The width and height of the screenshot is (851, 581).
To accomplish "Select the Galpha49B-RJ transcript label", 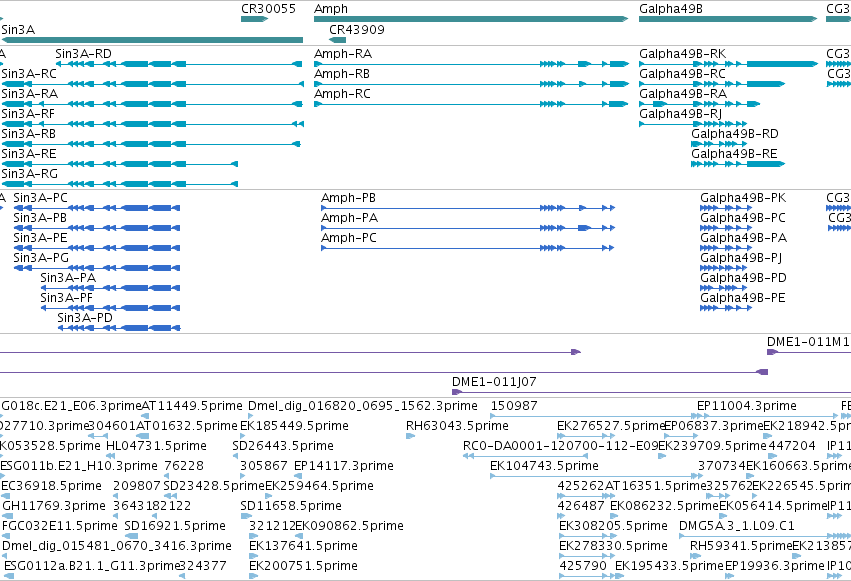I will click(681, 114).
